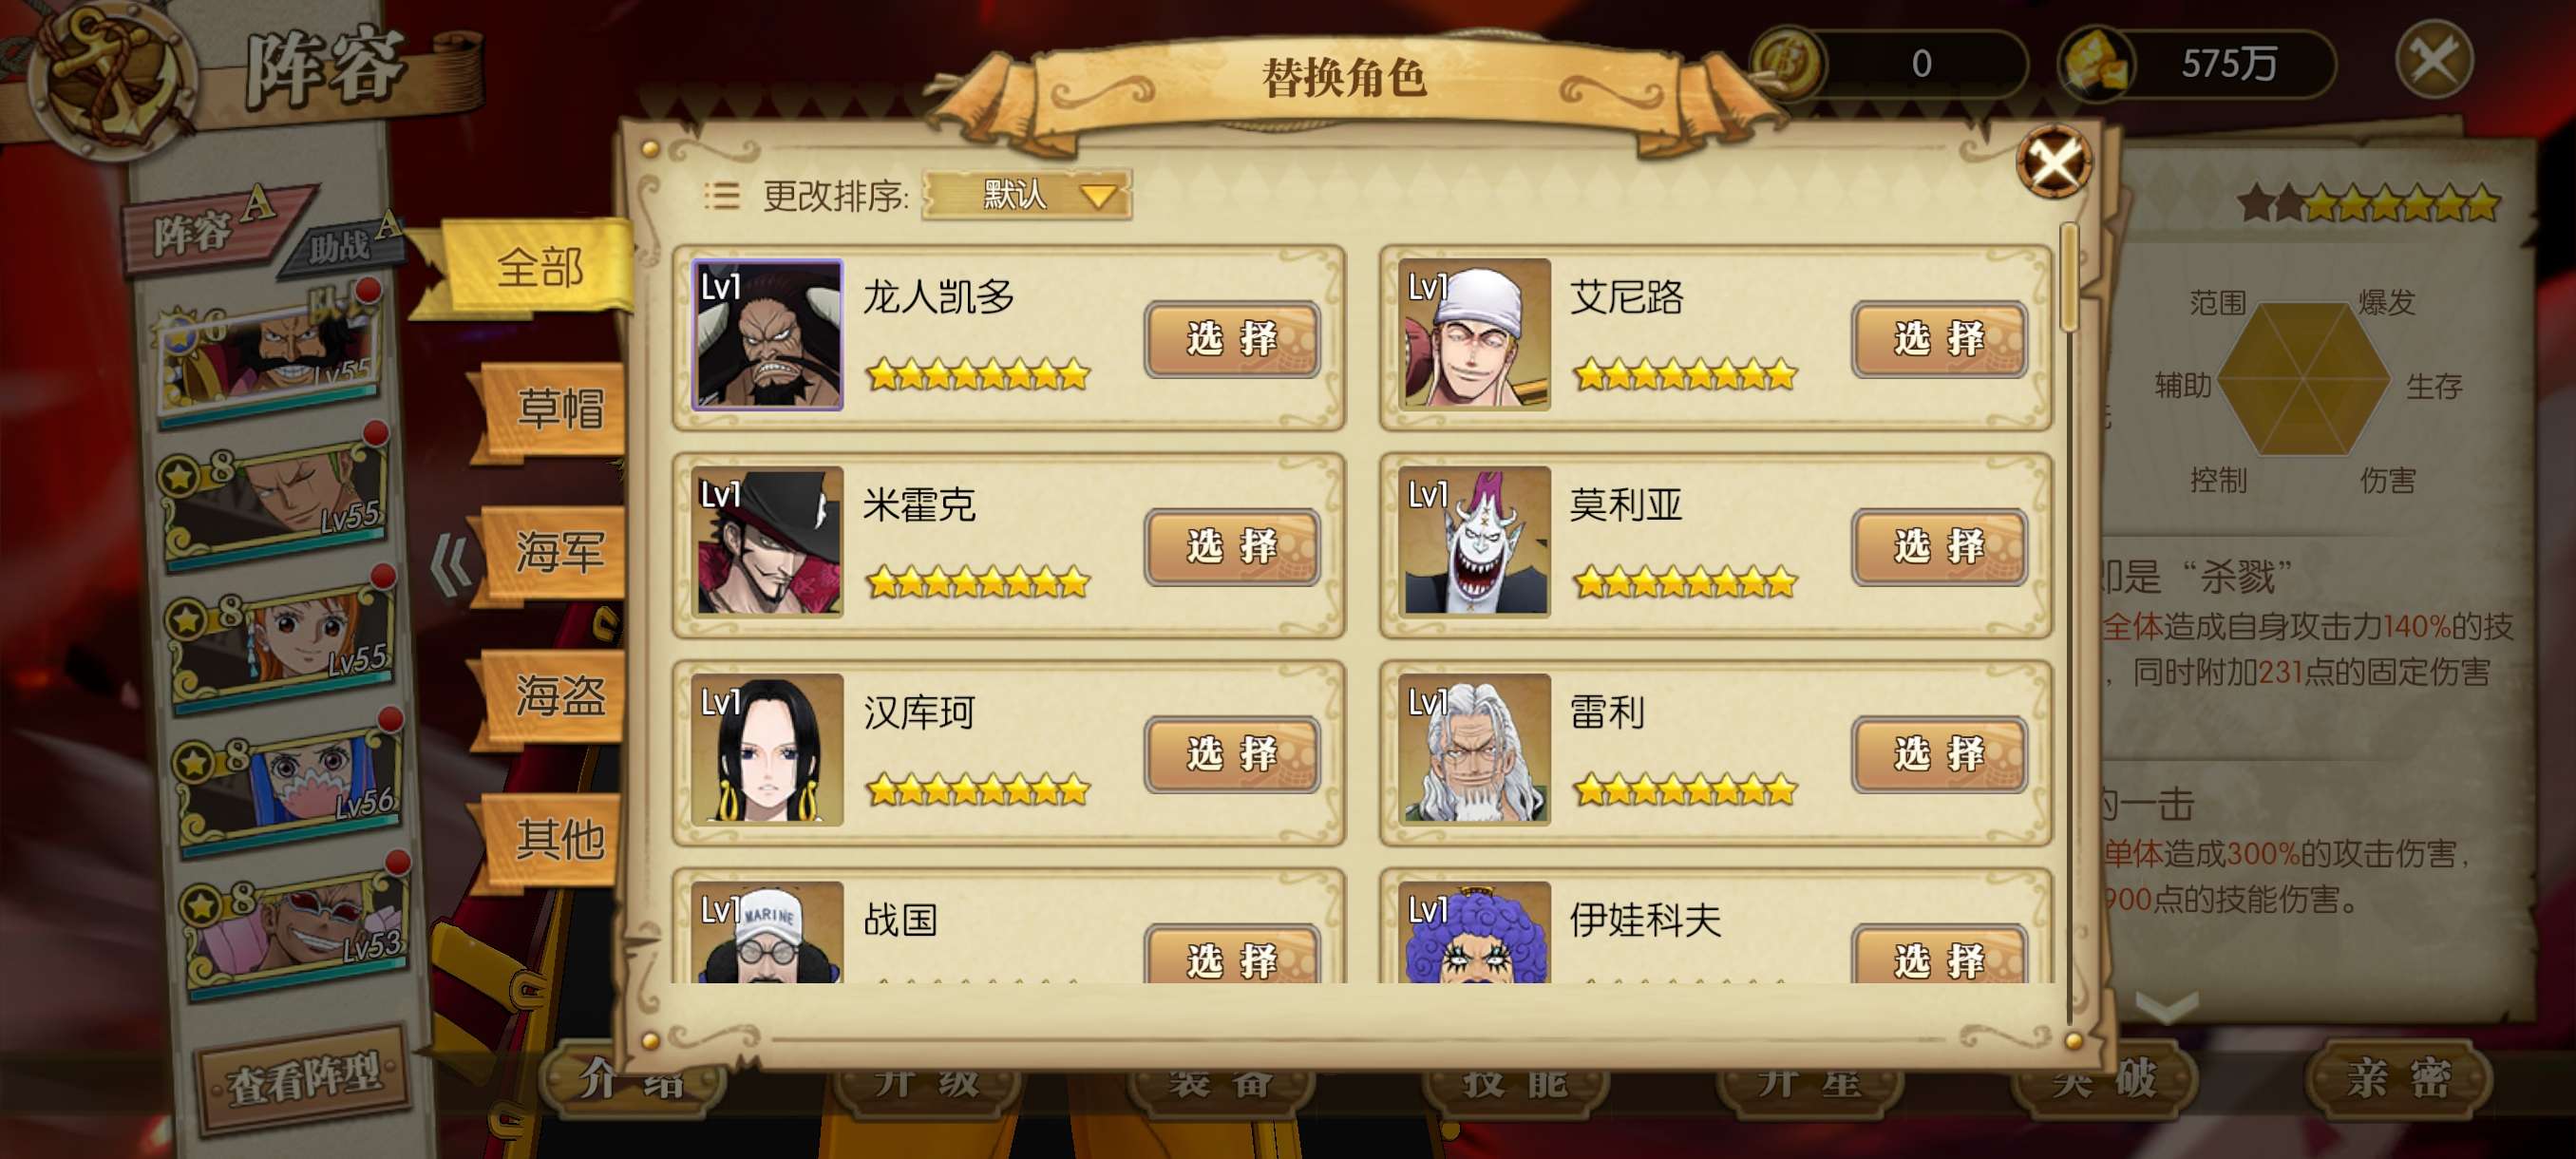Click the list icon beside 更改排序
Viewport: 2576px width, 1159px height.
click(x=721, y=196)
